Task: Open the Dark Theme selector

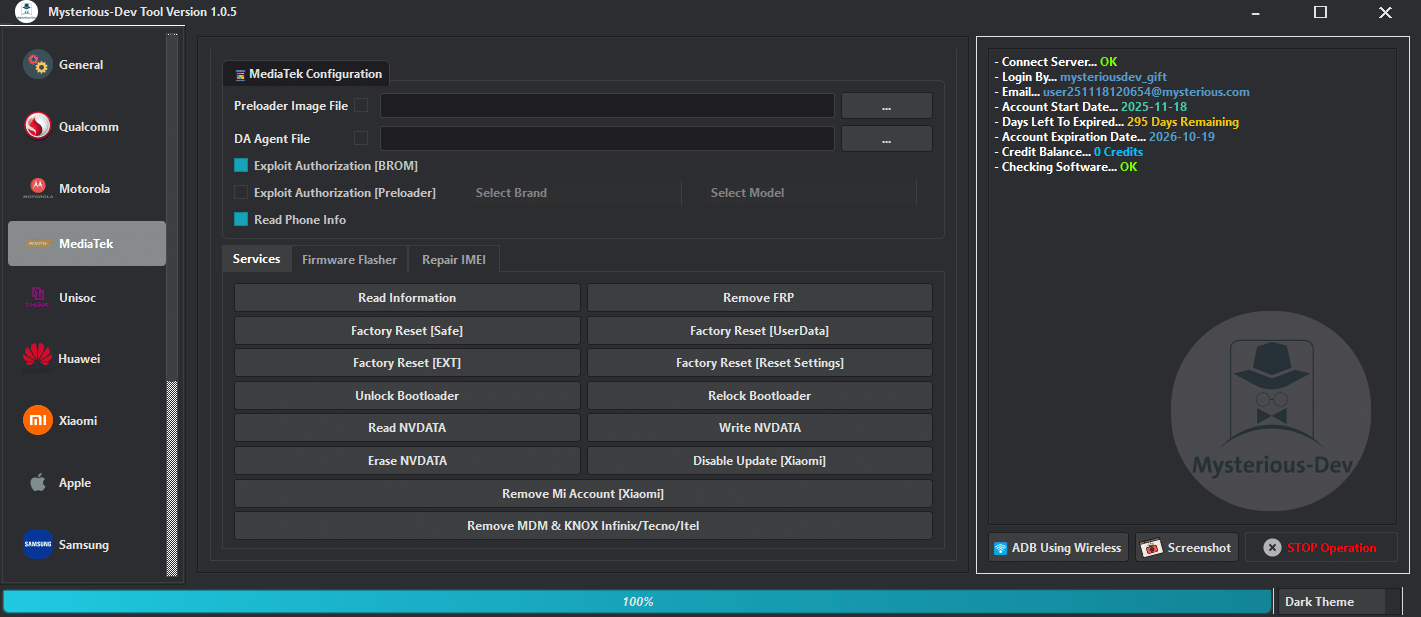Action: coord(1332,601)
